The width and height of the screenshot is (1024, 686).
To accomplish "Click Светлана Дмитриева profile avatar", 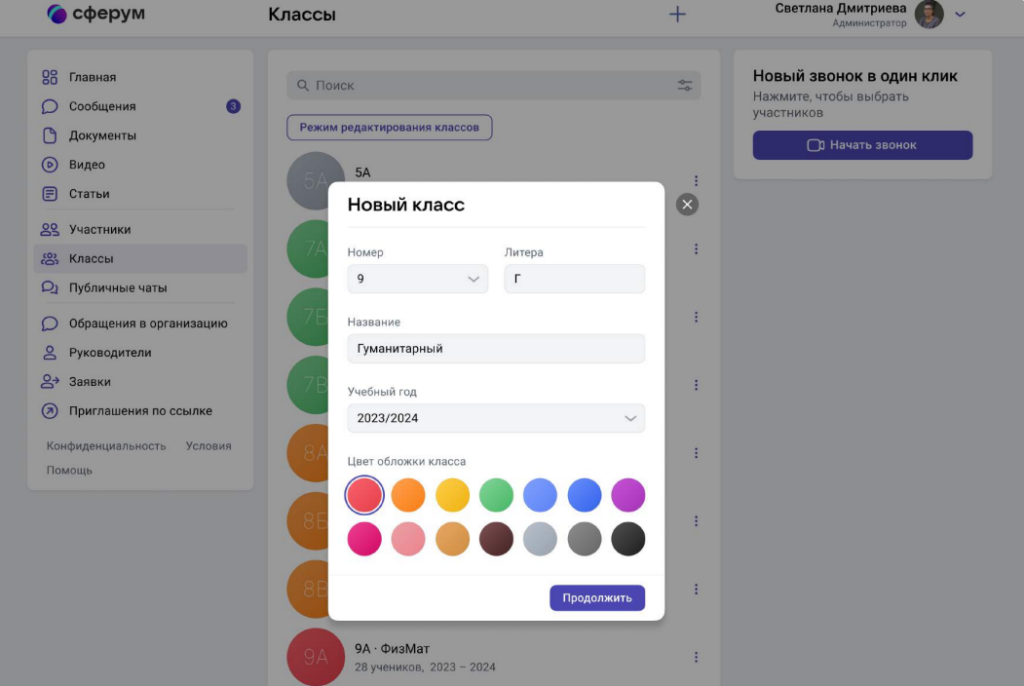I will [929, 14].
